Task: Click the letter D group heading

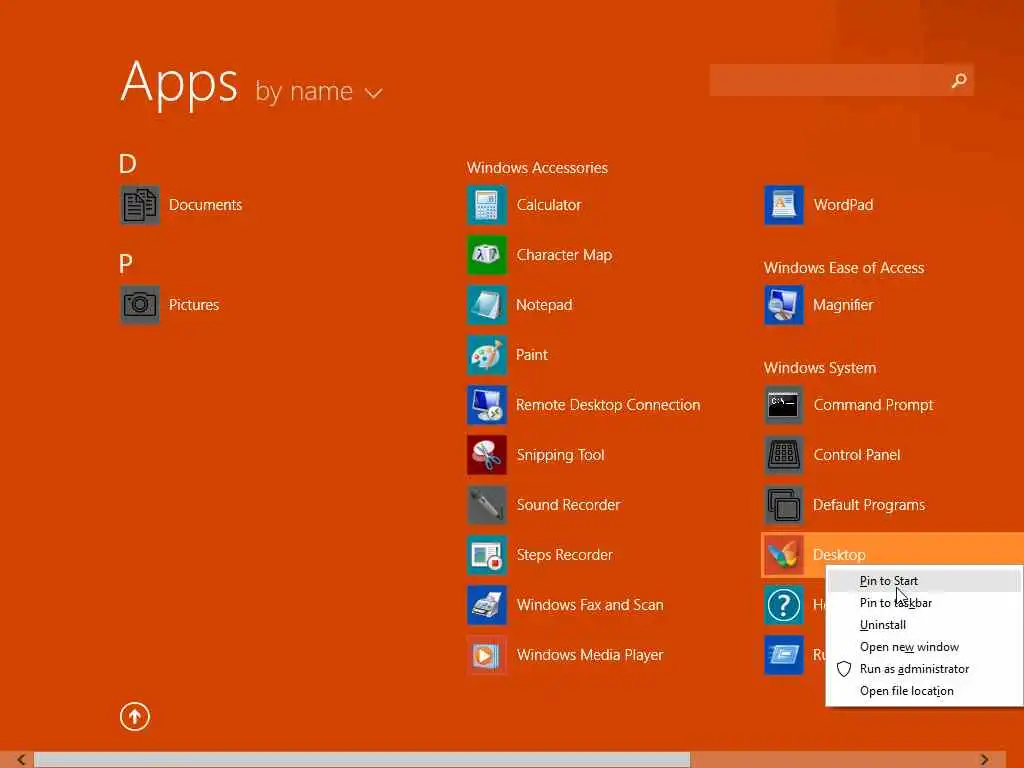Action: [x=127, y=164]
